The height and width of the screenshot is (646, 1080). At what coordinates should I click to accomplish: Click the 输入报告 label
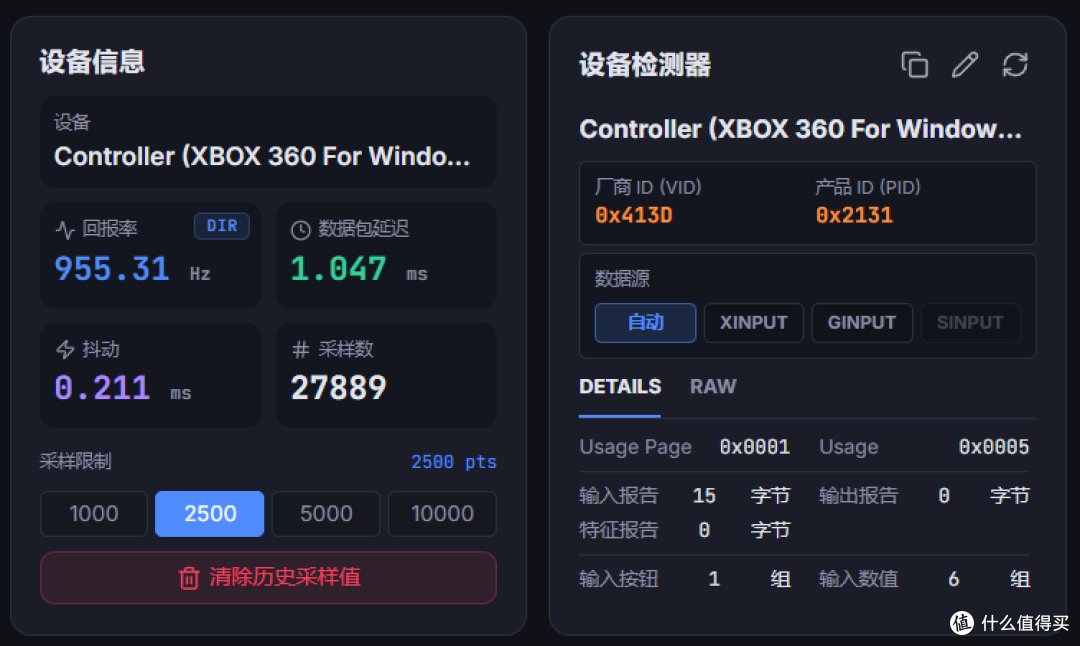(x=619, y=496)
